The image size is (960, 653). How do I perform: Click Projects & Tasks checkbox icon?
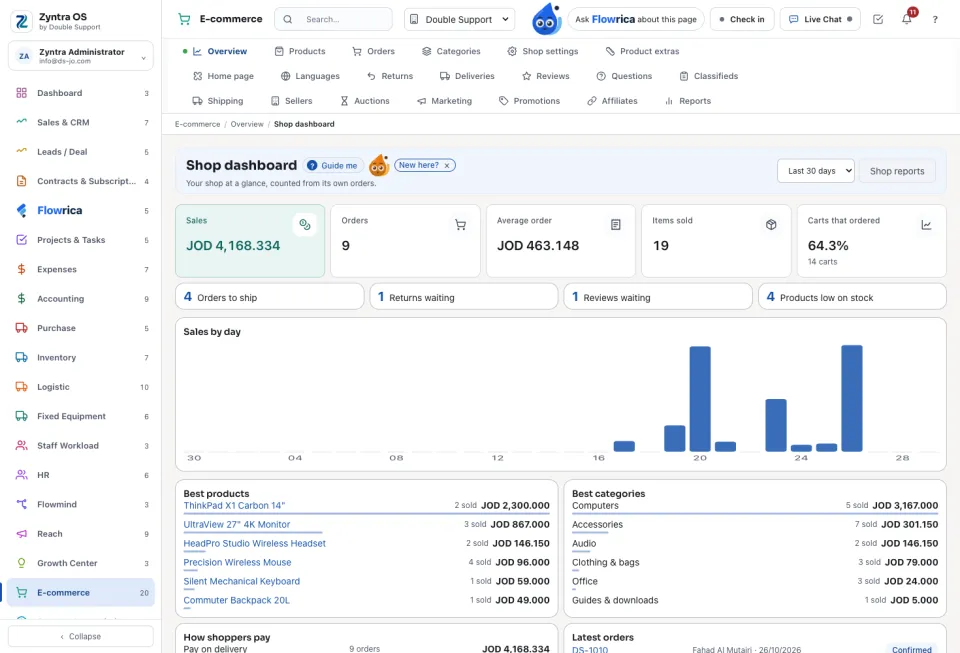click(x=21, y=240)
